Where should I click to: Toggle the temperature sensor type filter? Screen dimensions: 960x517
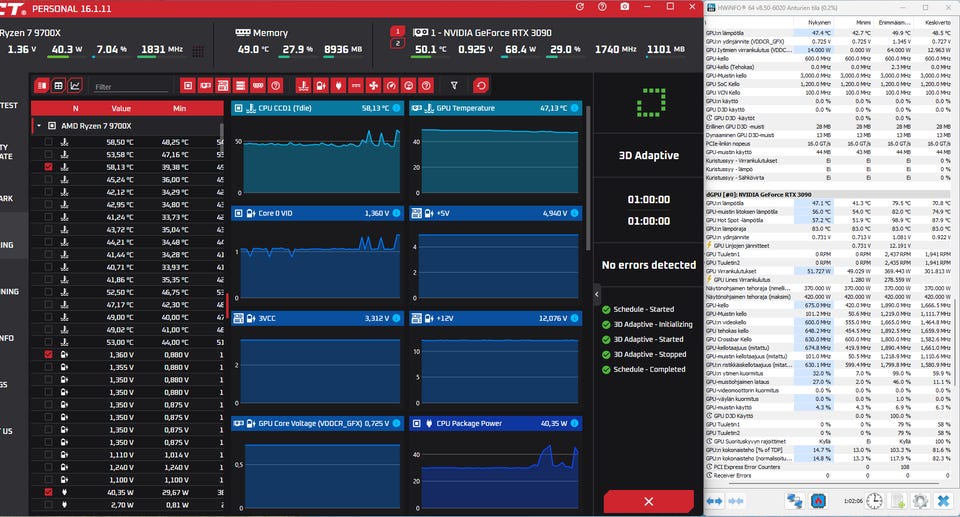(303, 86)
